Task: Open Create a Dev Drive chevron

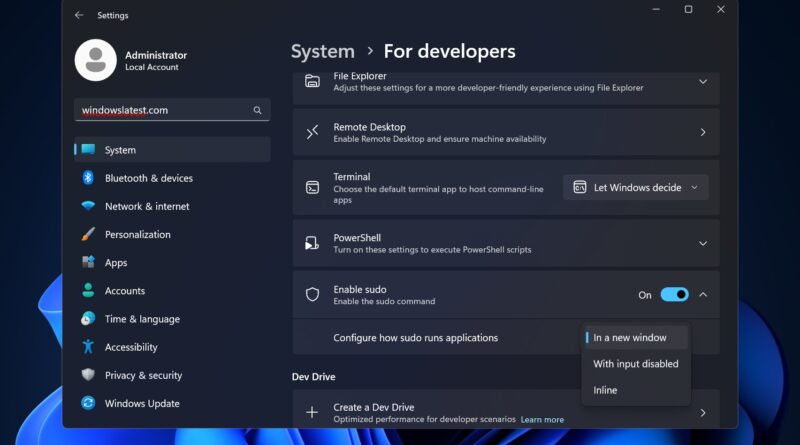Action: click(x=703, y=412)
